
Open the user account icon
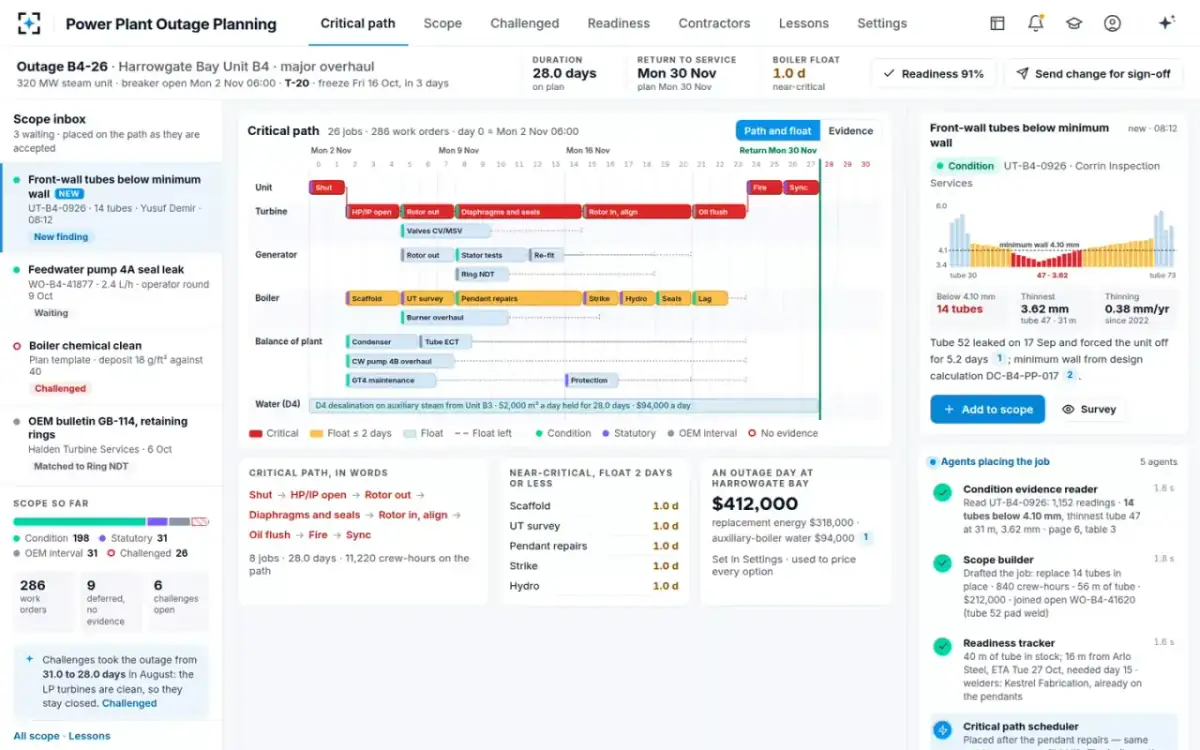(x=1112, y=23)
